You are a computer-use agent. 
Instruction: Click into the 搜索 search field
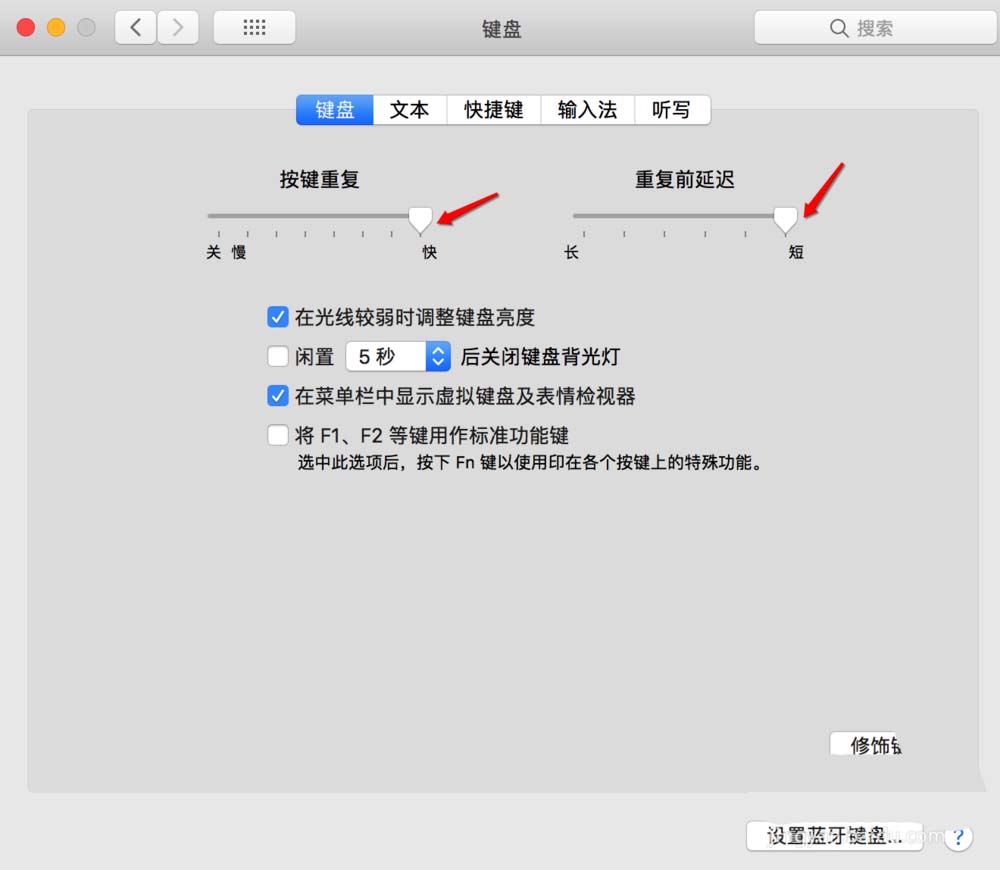tap(876, 28)
